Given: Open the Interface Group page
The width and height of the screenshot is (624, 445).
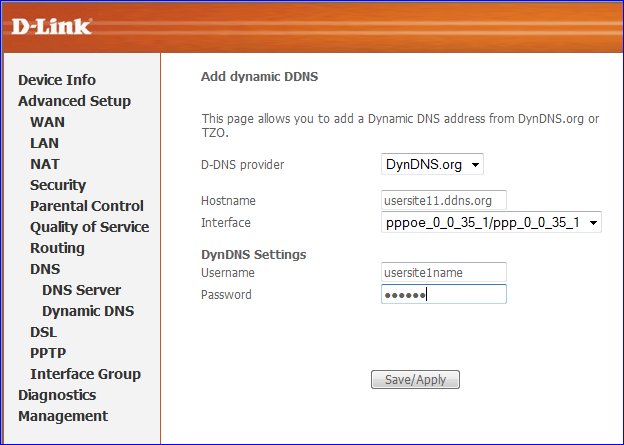Looking at the screenshot, I should pos(86,374).
